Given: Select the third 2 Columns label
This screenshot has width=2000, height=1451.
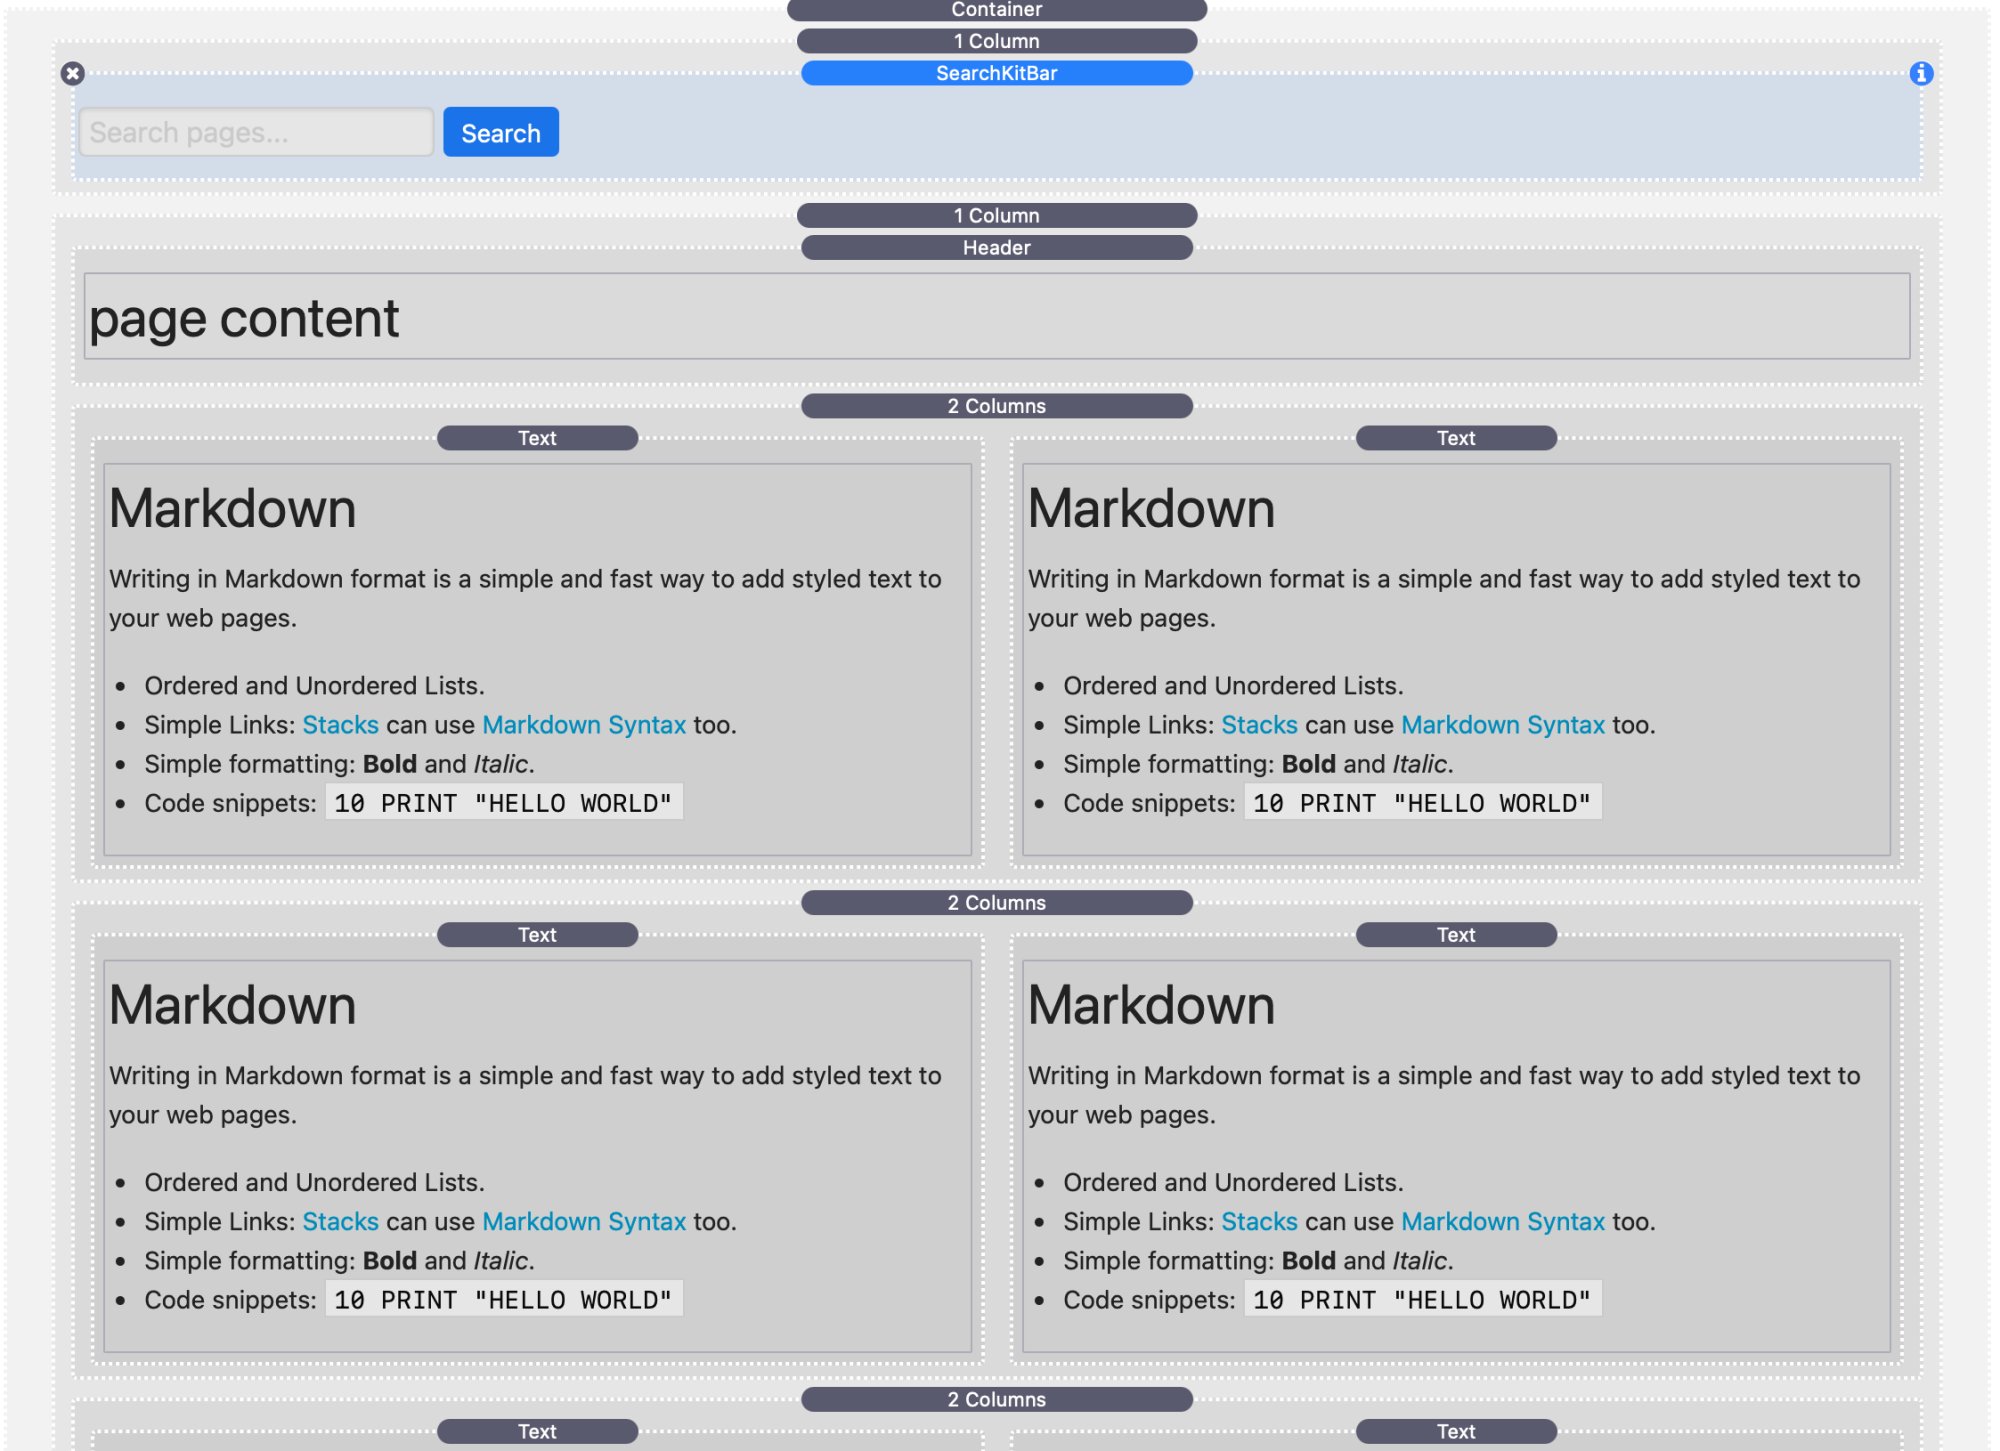Looking at the screenshot, I should (996, 1399).
